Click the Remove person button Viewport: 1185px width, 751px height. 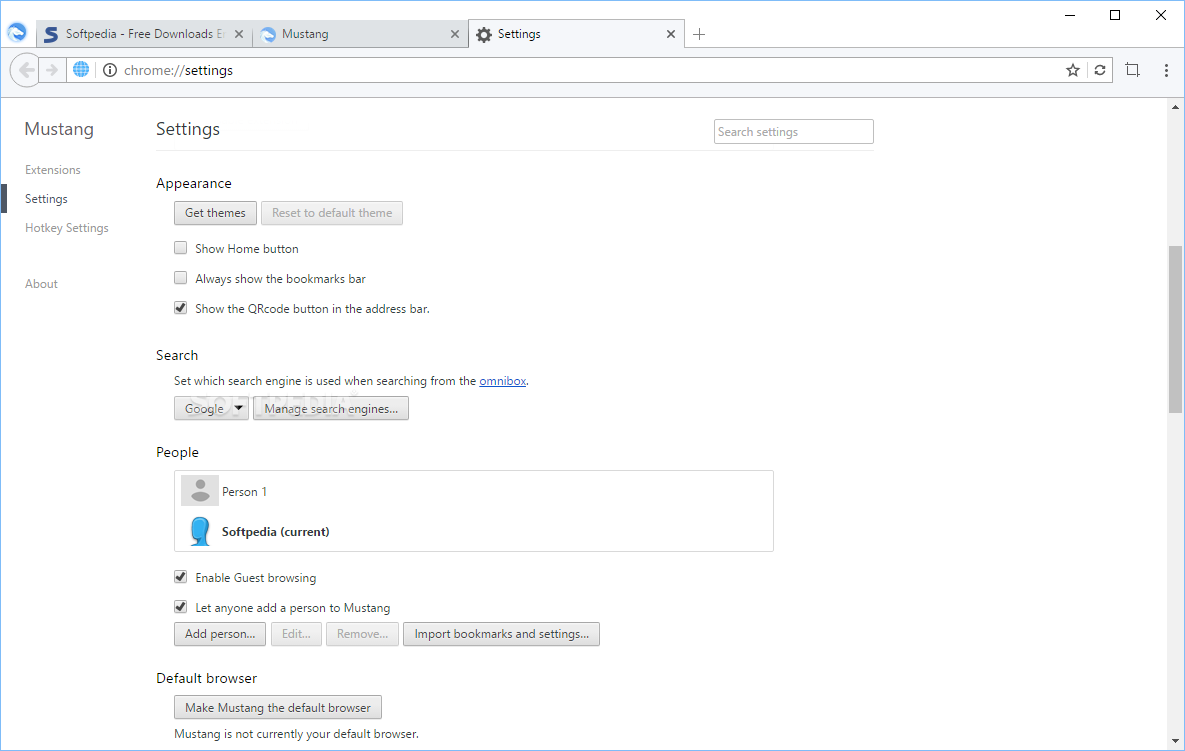click(362, 634)
